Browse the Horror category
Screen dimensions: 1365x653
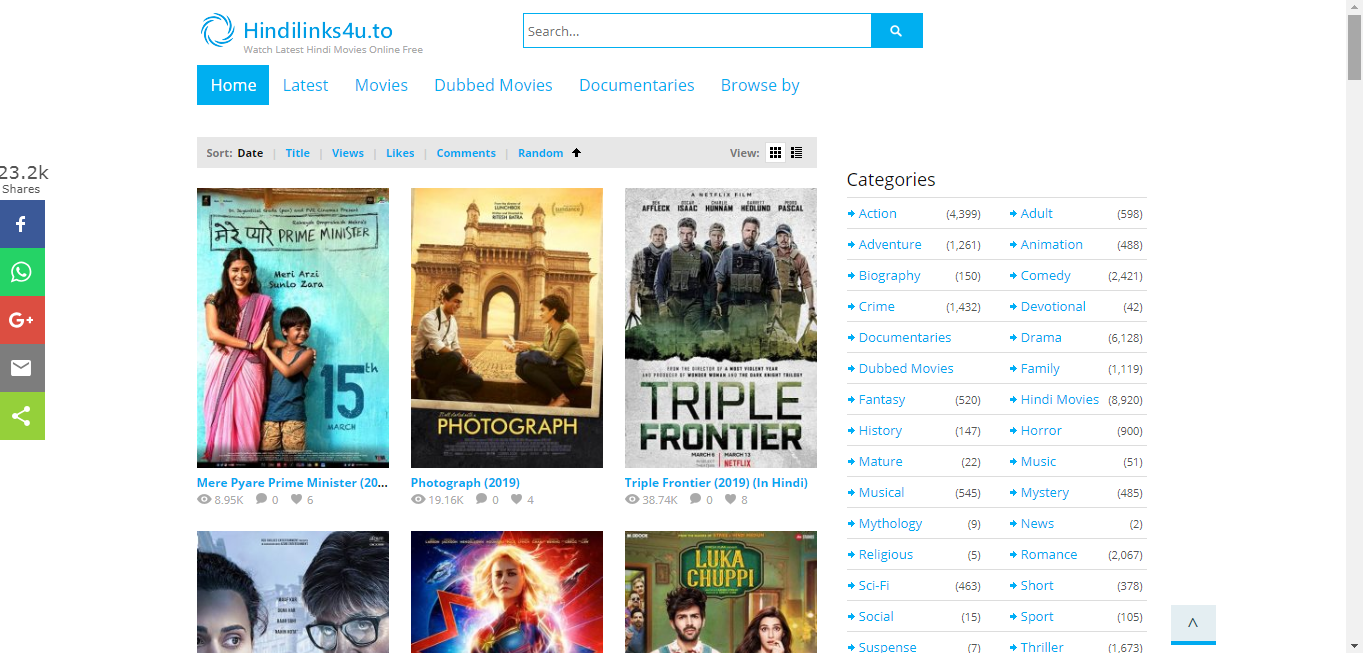tap(1041, 430)
